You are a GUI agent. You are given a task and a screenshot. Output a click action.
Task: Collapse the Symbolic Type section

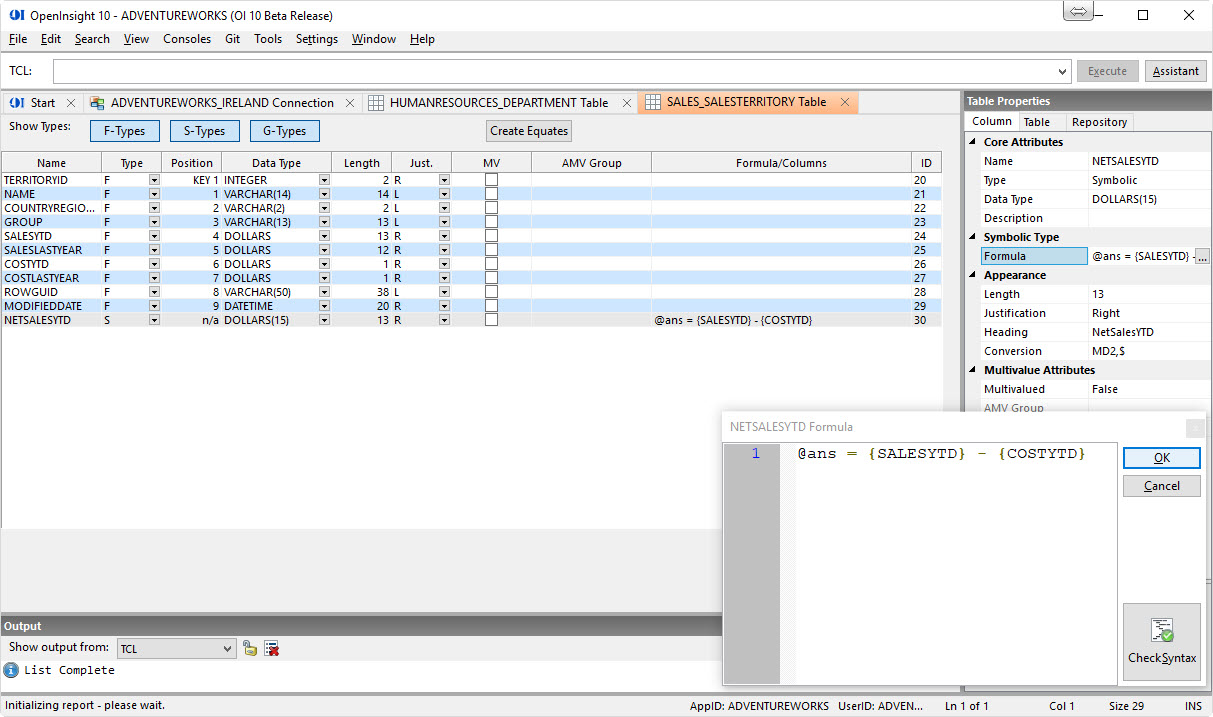pos(974,238)
